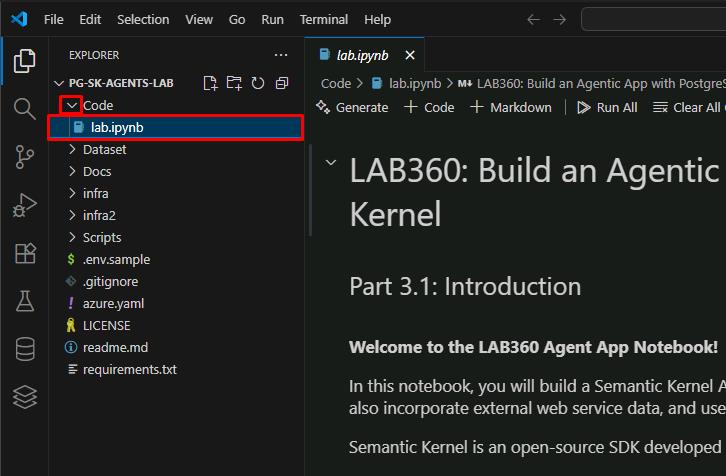Click the Explorer more actions ellipsis
Screen dimensions: 726x476
coord(281,55)
